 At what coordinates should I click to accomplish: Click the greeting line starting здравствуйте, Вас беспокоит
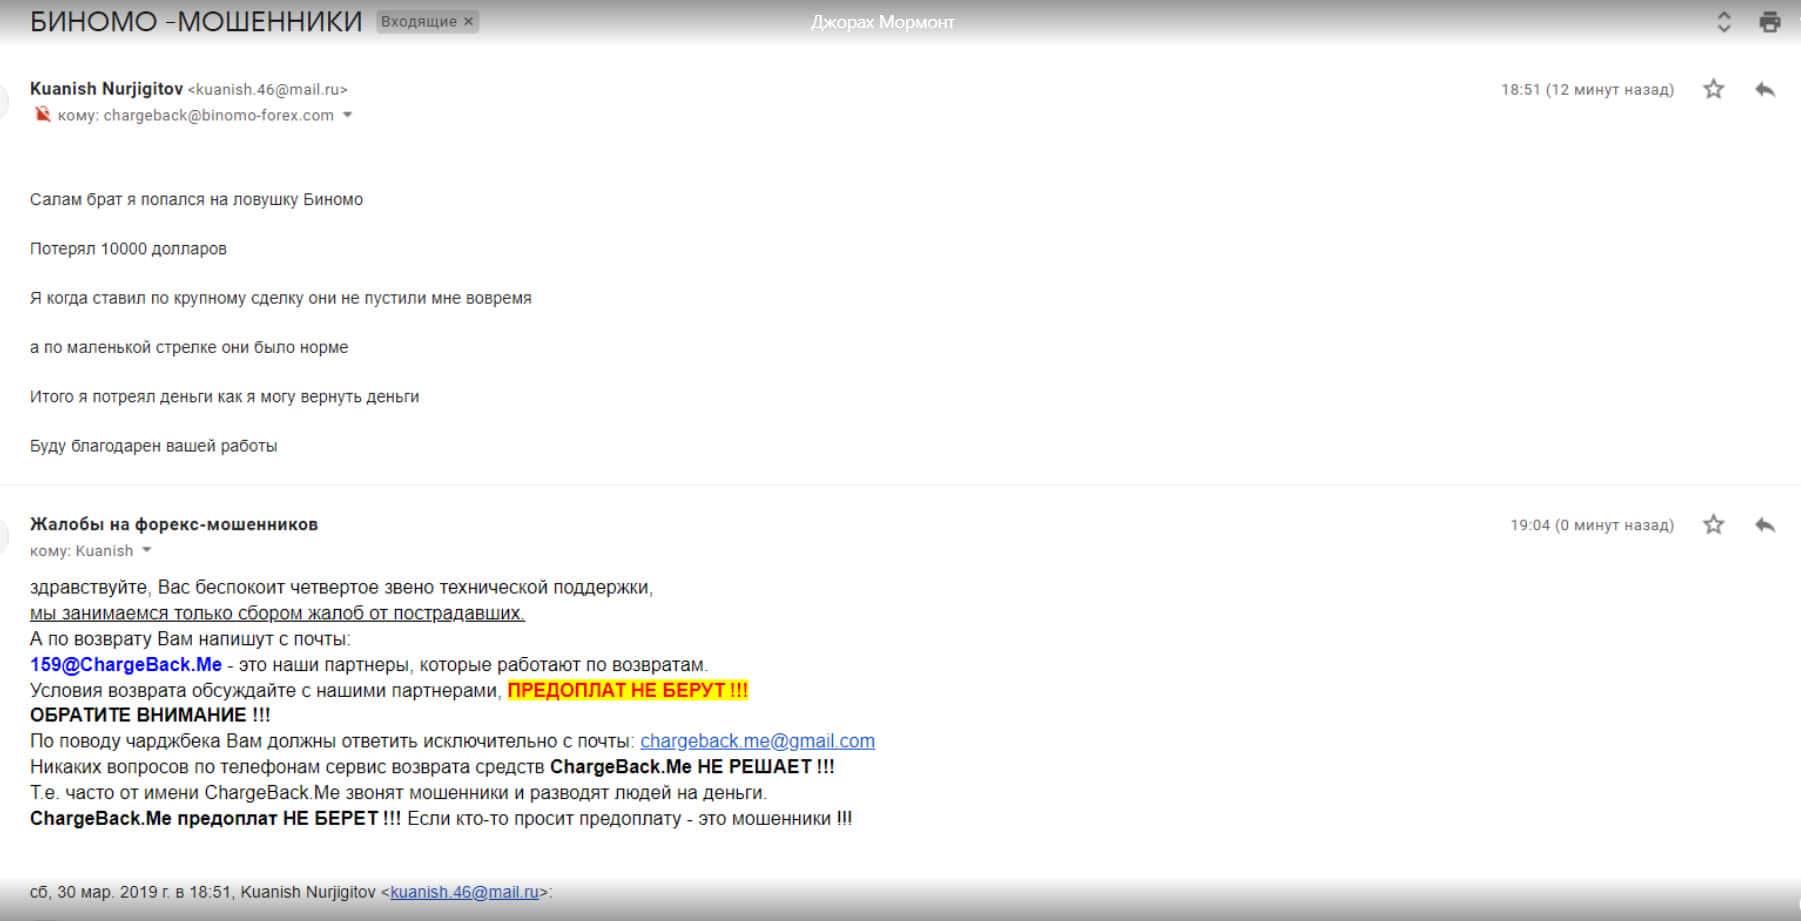point(341,587)
